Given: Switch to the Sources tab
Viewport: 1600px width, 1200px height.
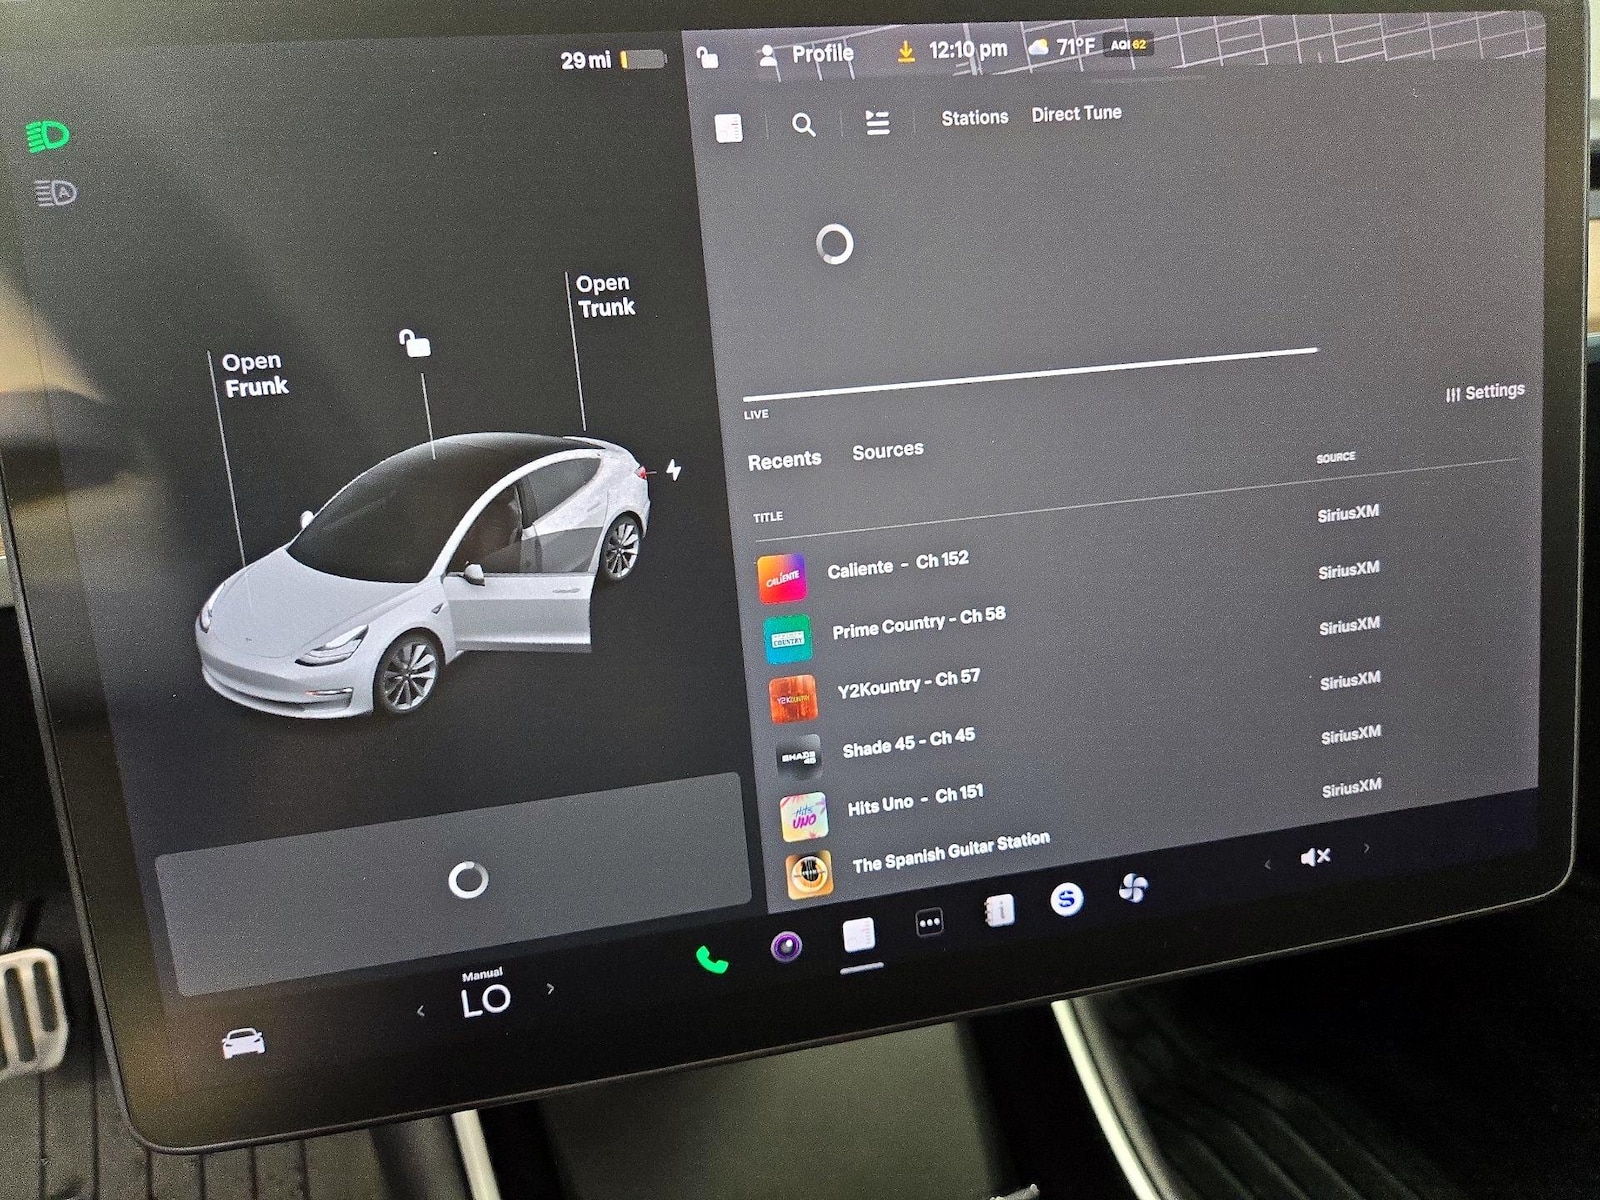Looking at the screenshot, I should [x=888, y=451].
